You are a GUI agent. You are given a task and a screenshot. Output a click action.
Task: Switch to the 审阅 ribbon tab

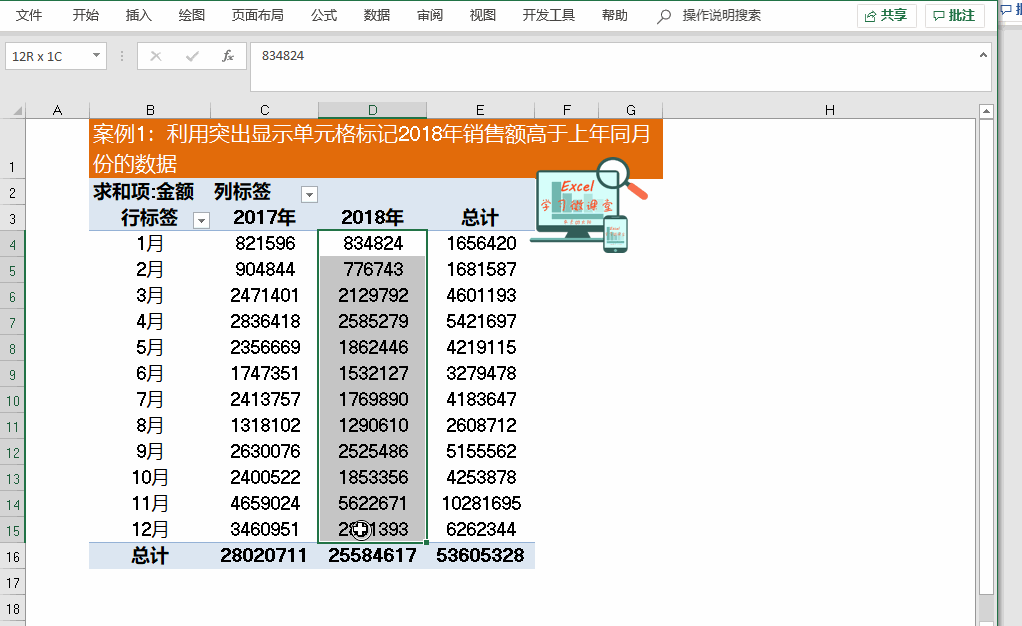click(430, 16)
